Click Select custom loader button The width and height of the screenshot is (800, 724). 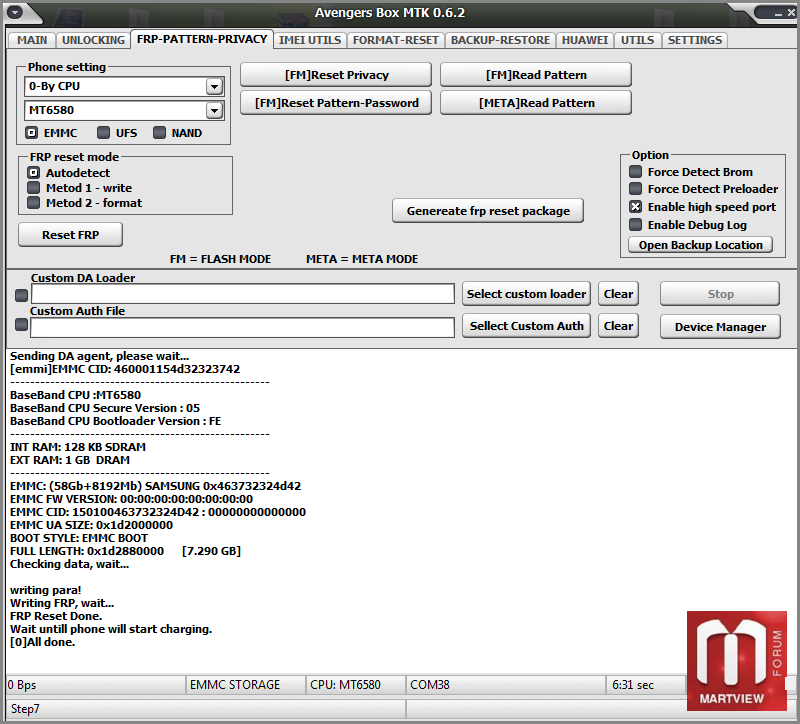(526, 294)
